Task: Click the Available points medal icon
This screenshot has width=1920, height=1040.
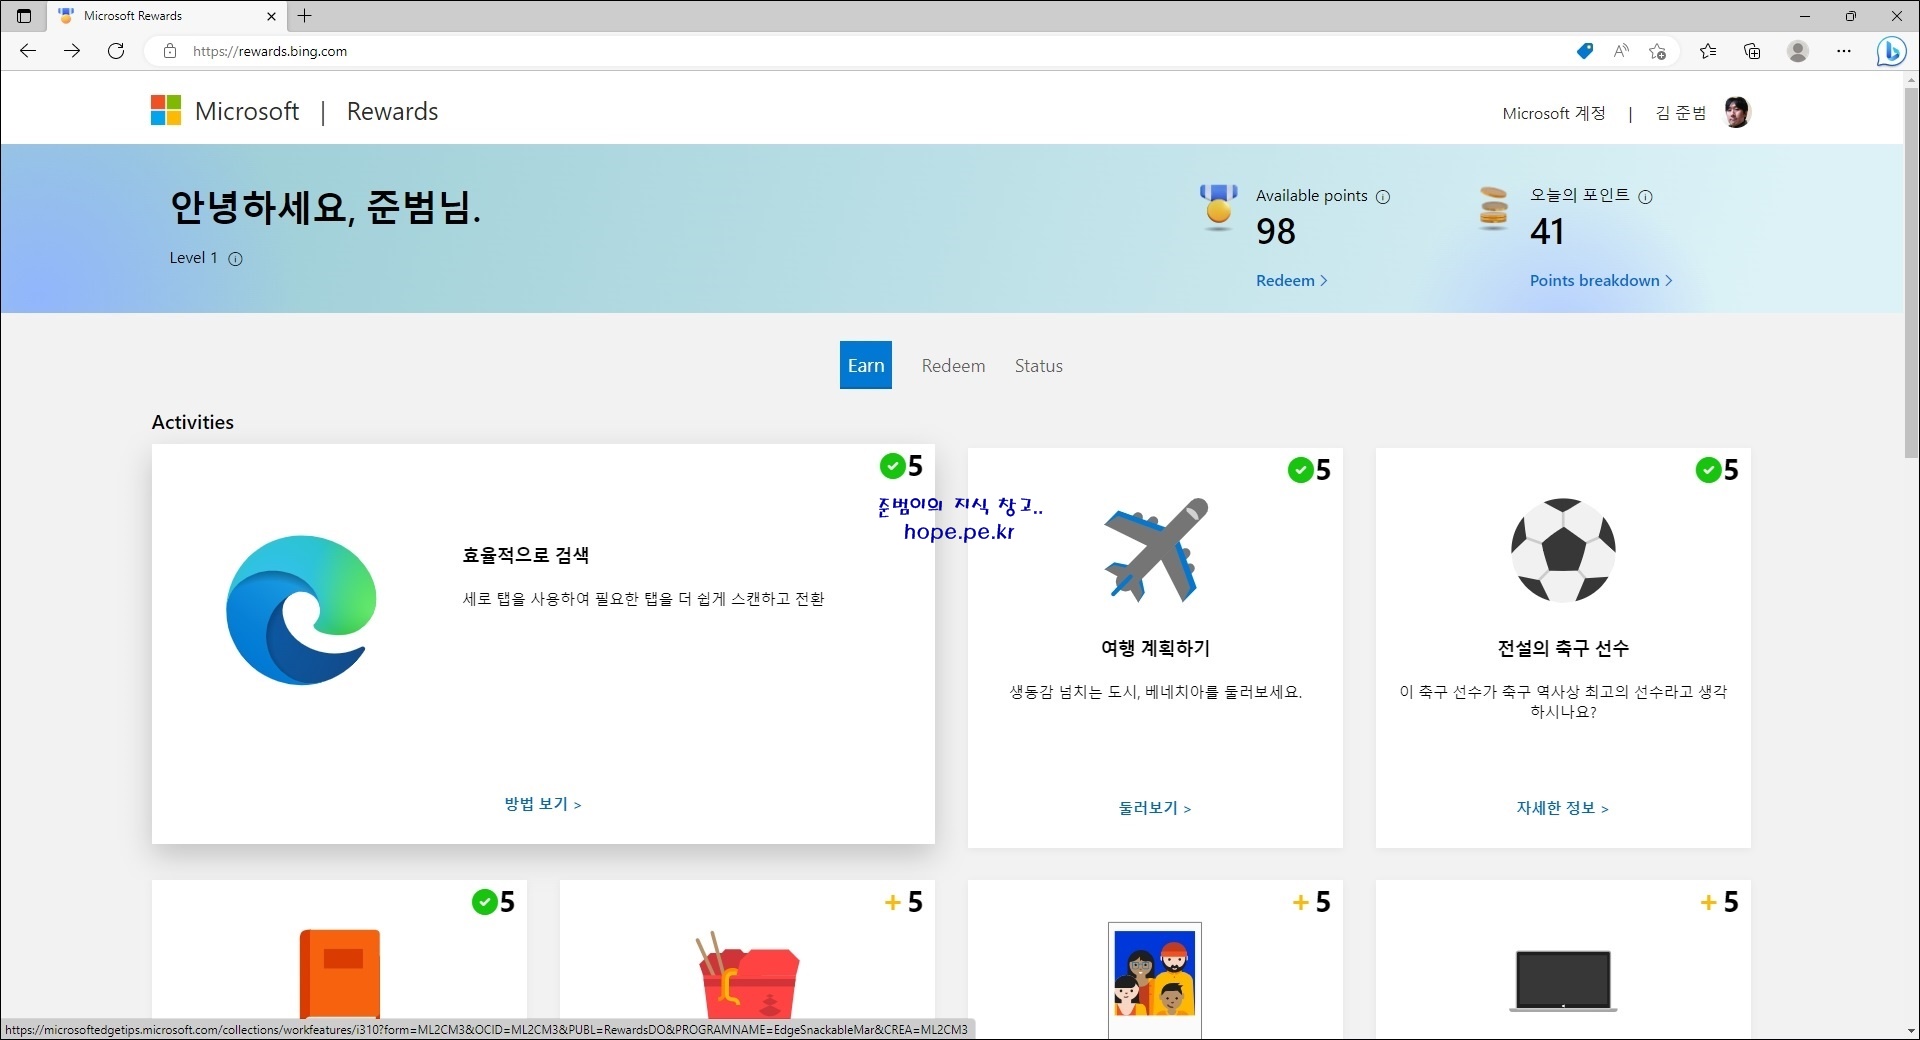Action: (1218, 207)
